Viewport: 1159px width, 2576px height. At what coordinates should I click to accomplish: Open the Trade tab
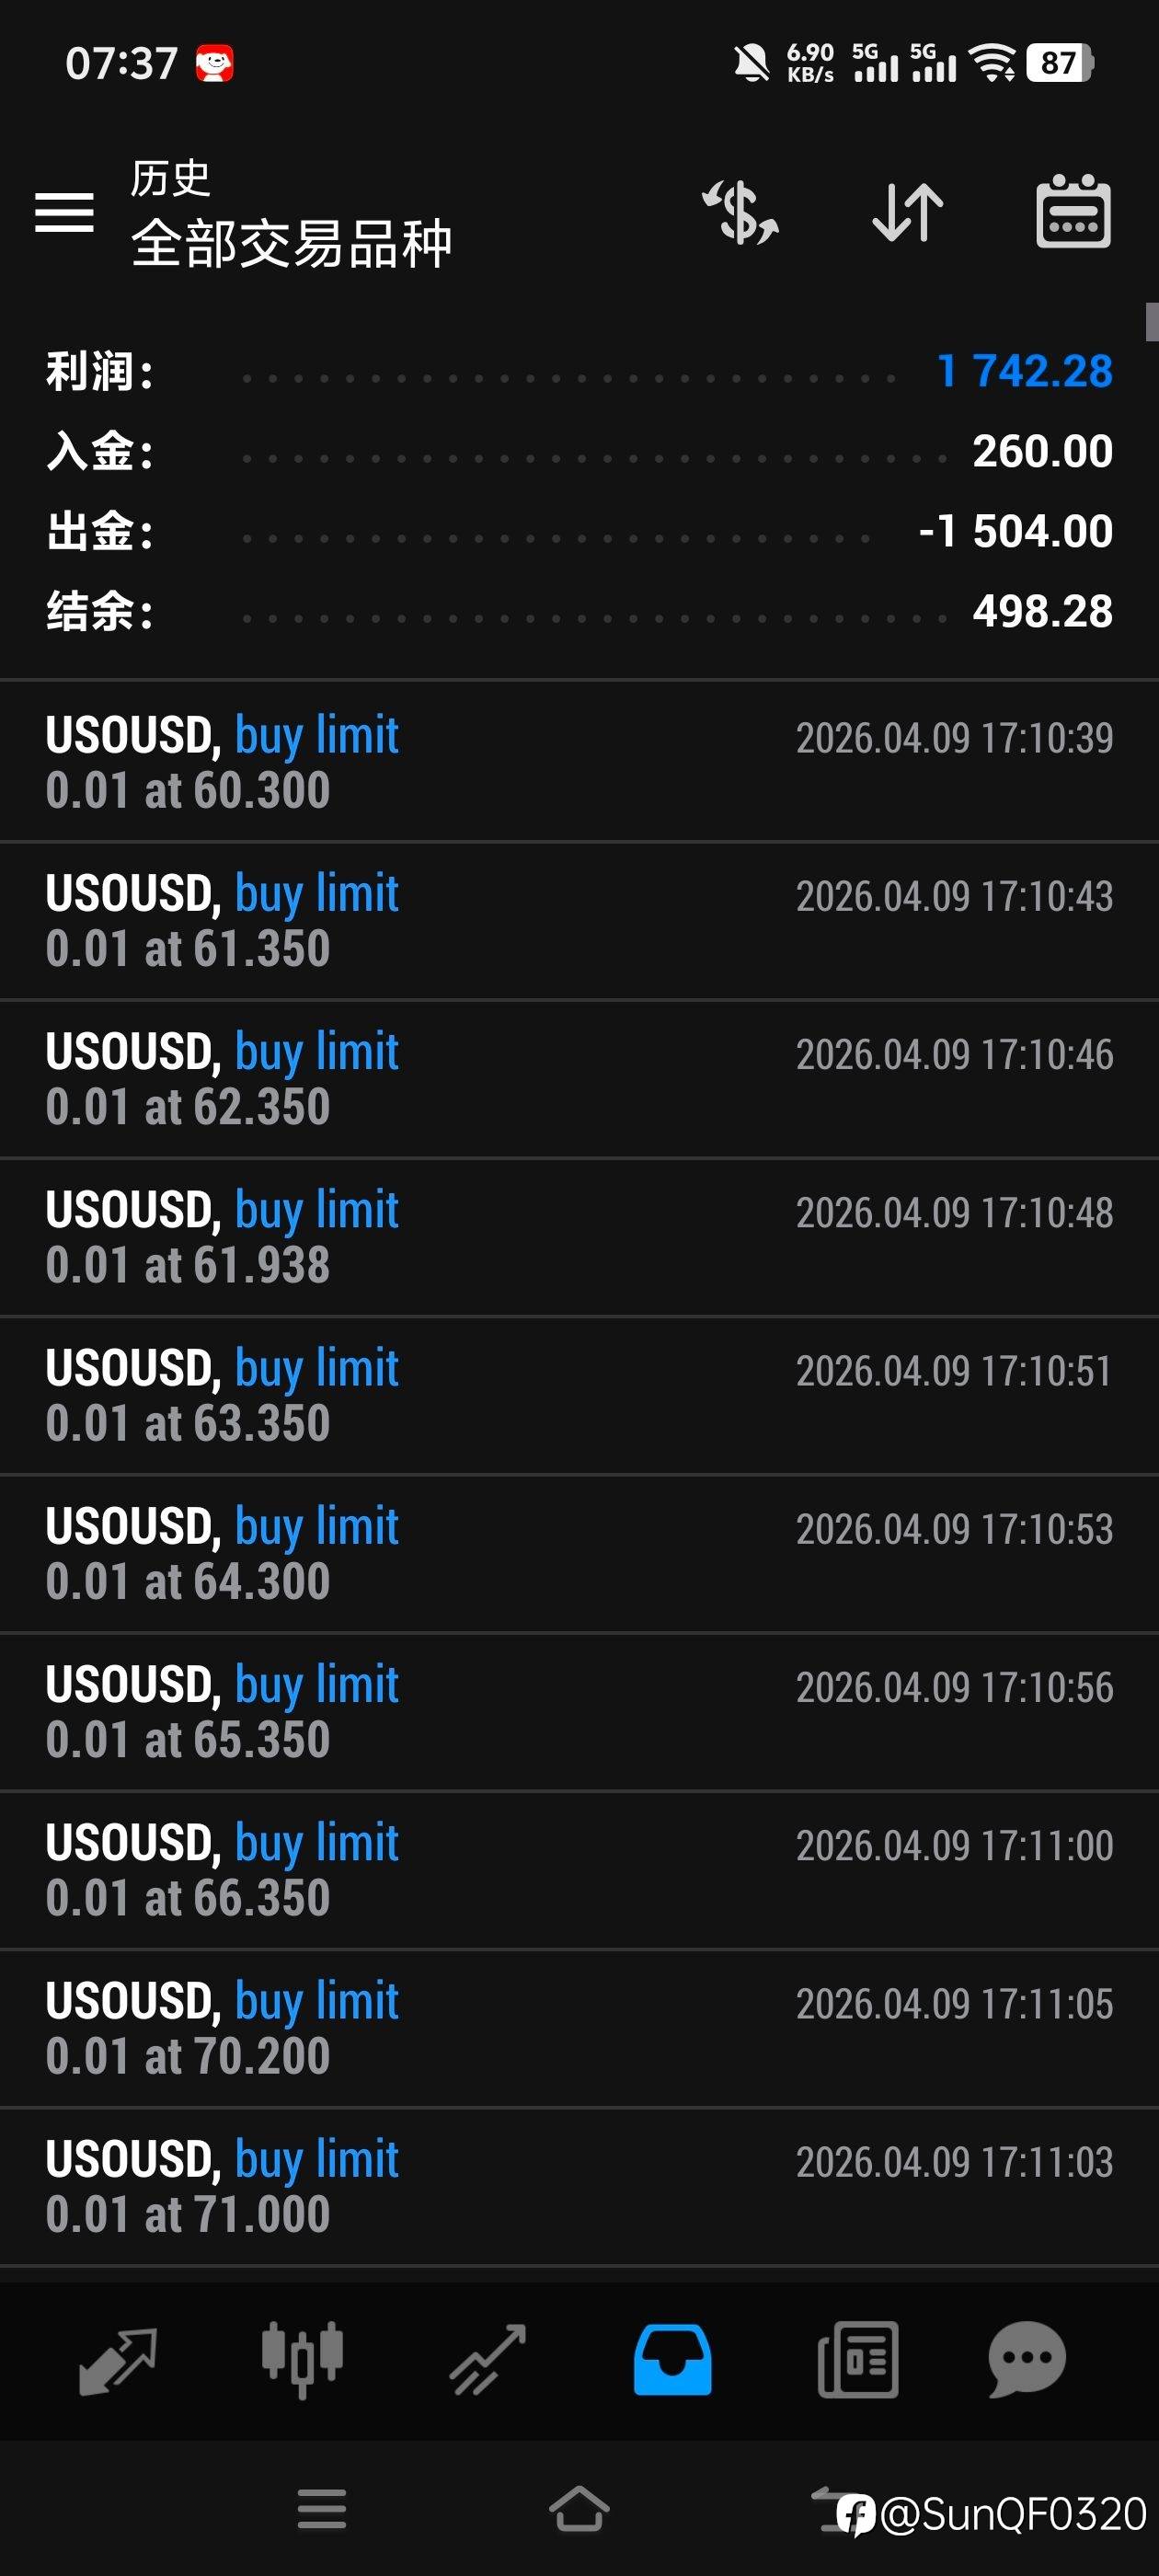click(x=488, y=2360)
